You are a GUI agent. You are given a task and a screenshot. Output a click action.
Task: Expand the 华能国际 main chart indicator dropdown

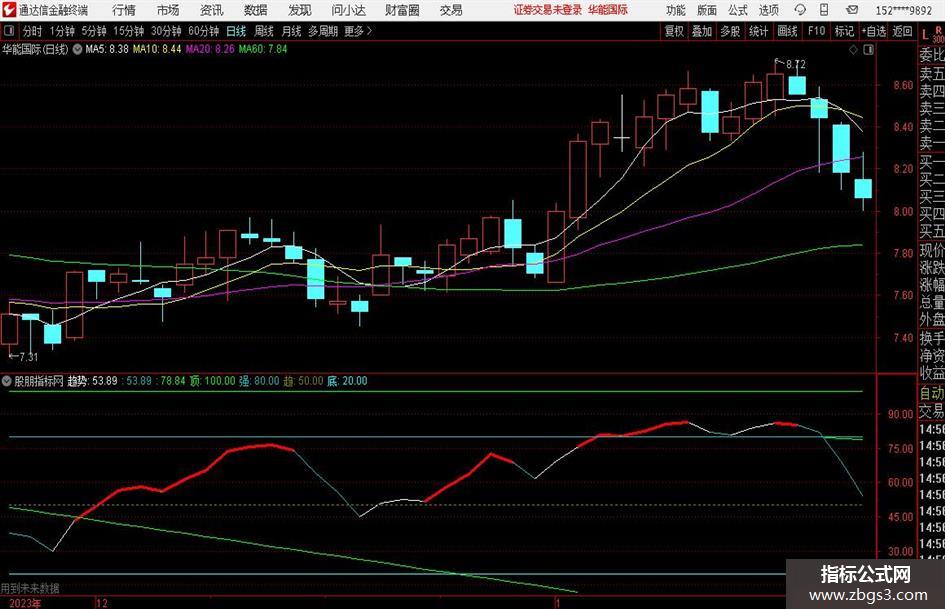coord(78,49)
